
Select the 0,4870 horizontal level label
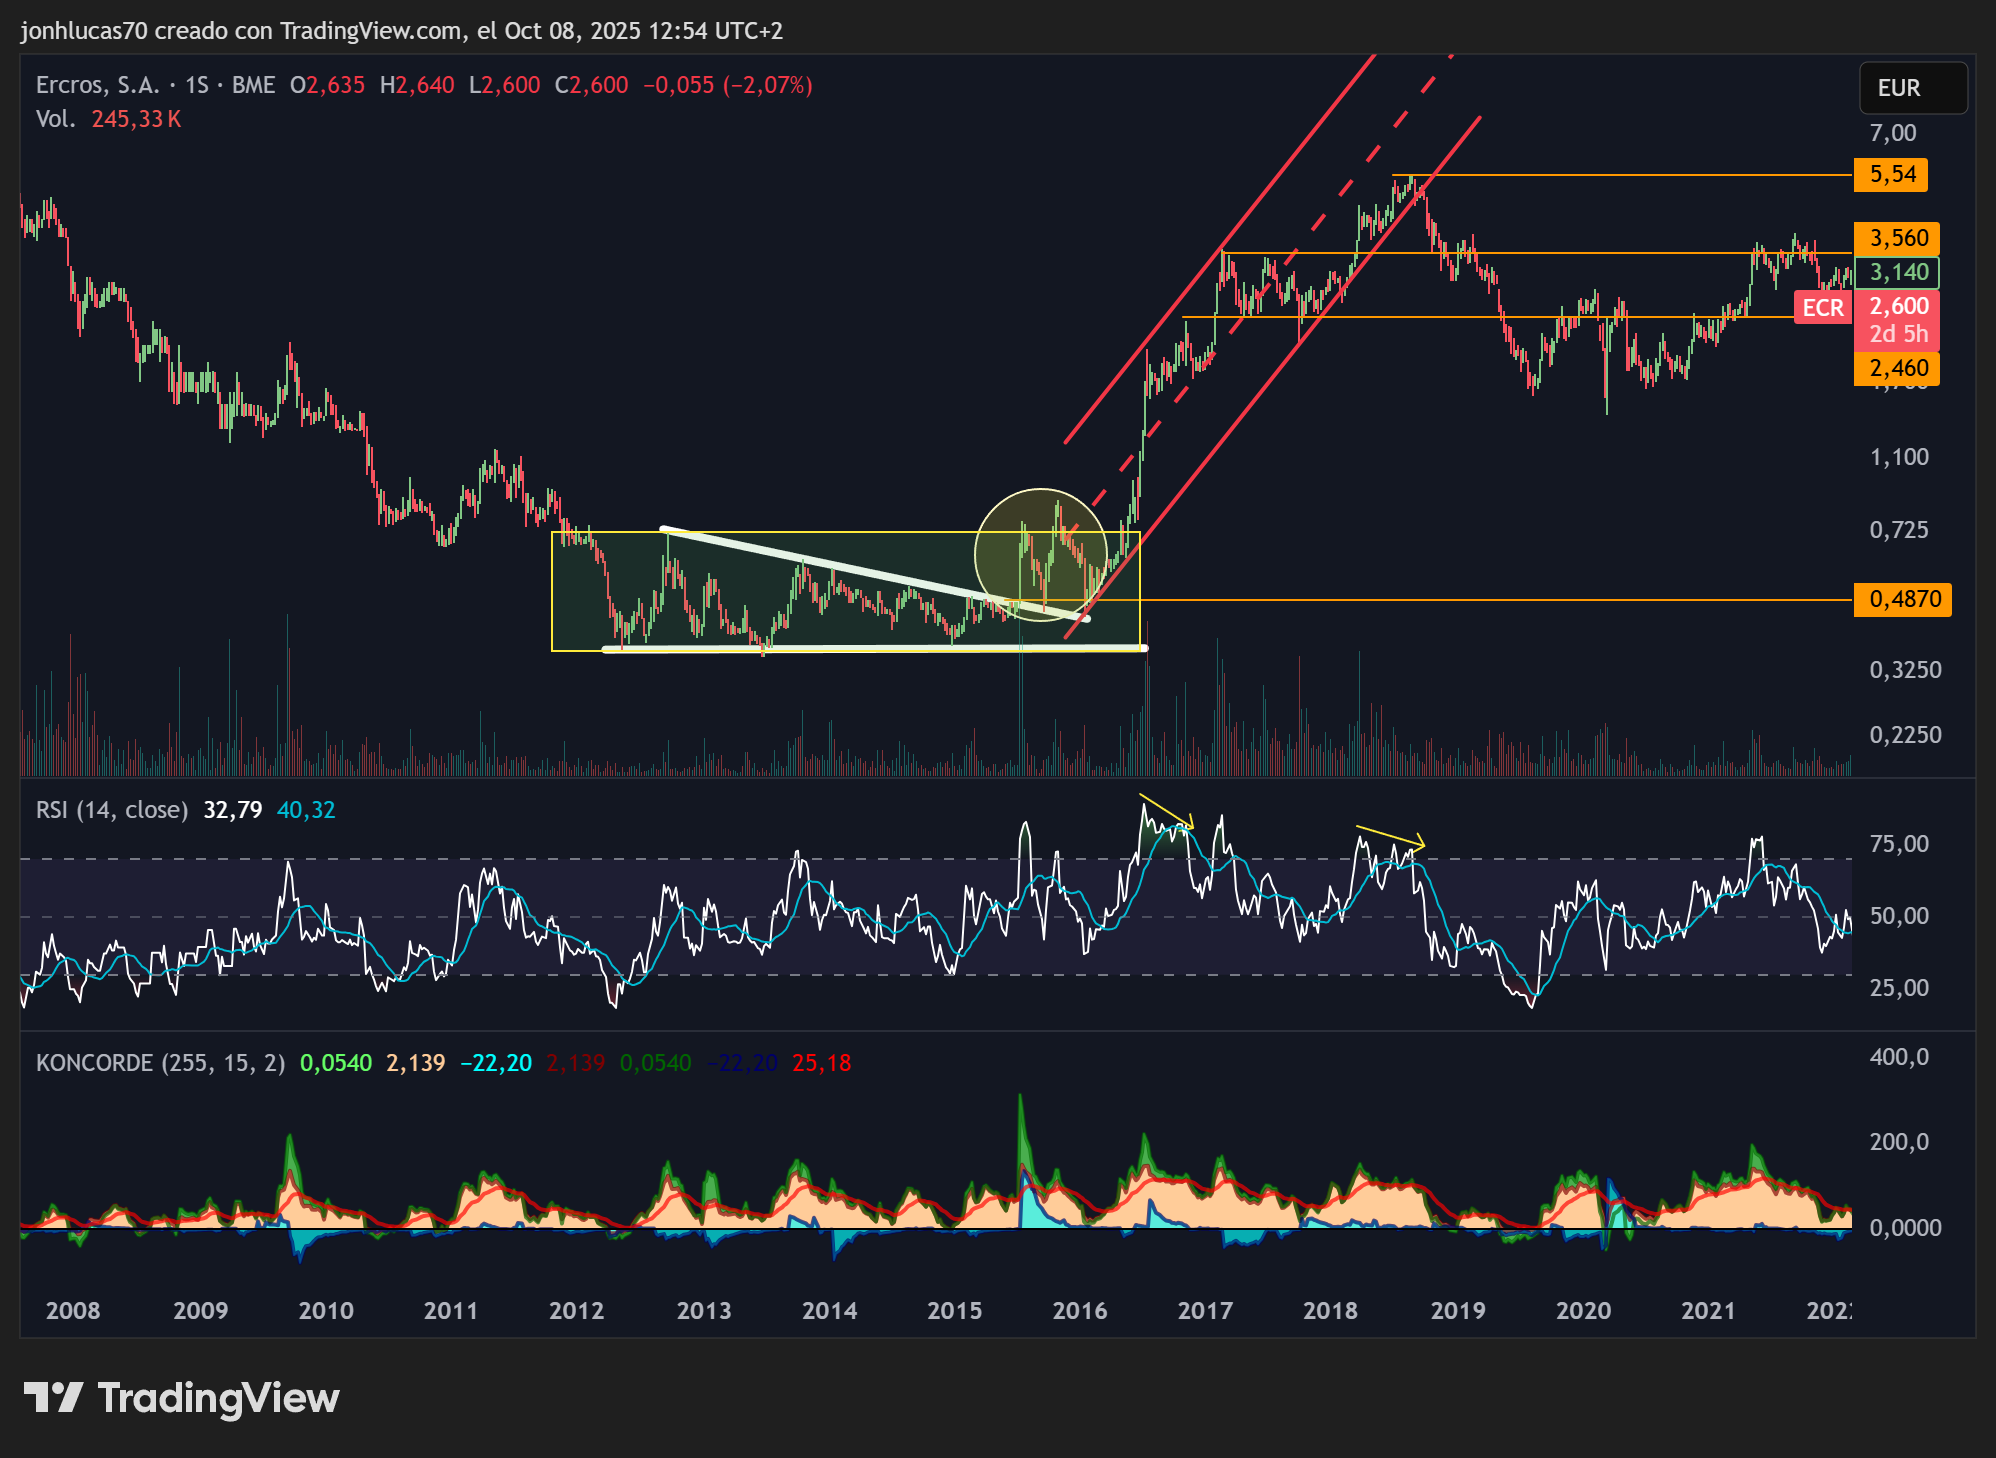(x=1902, y=600)
